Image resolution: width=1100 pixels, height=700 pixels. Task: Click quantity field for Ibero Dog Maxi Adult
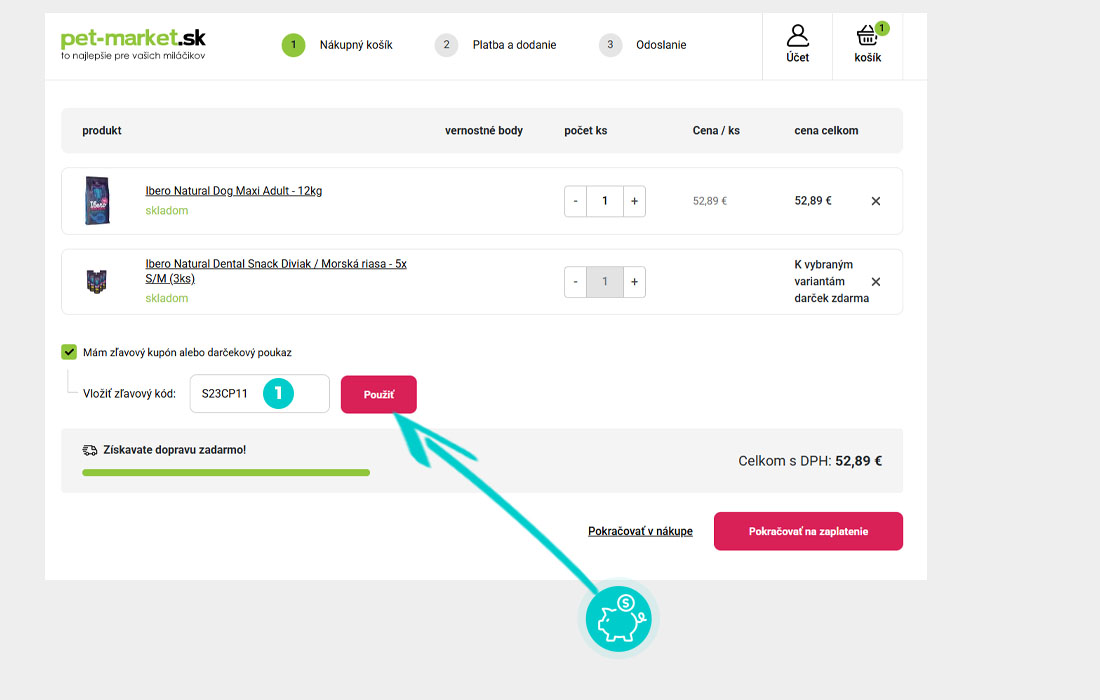(x=605, y=201)
